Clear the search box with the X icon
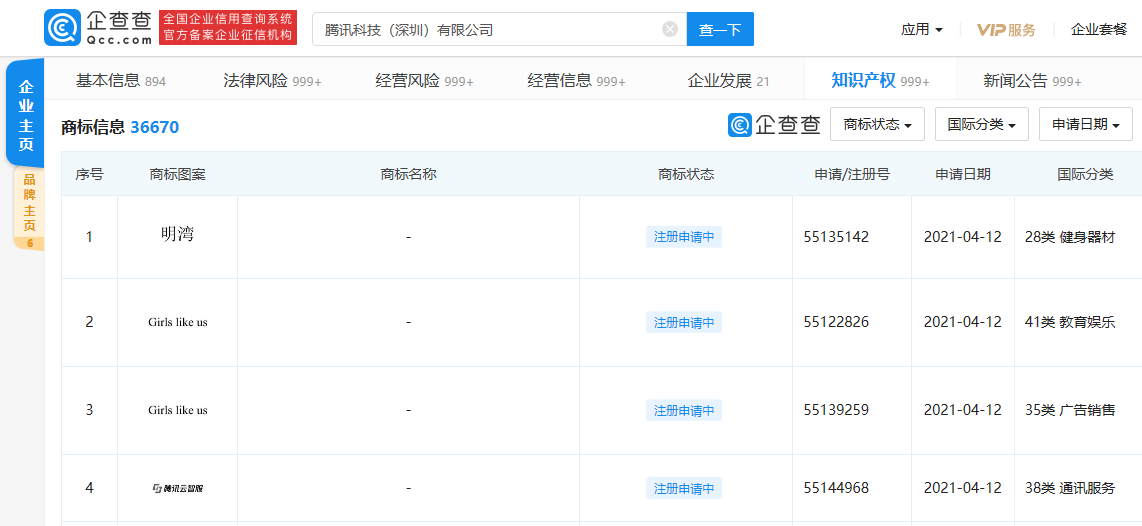Screen dimensions: 1142x526 [670, 29]
